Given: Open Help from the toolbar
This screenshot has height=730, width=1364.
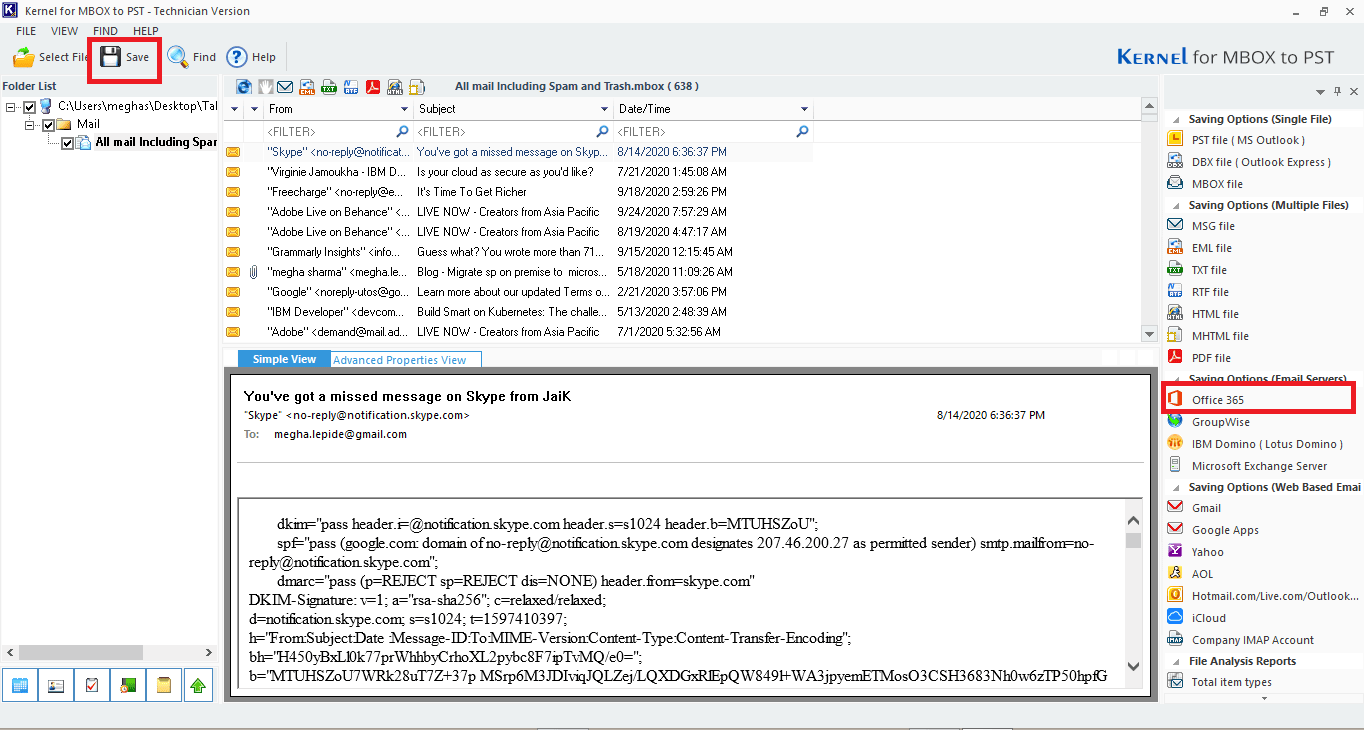Looking at the screenshot, I should tap(251, 57).
